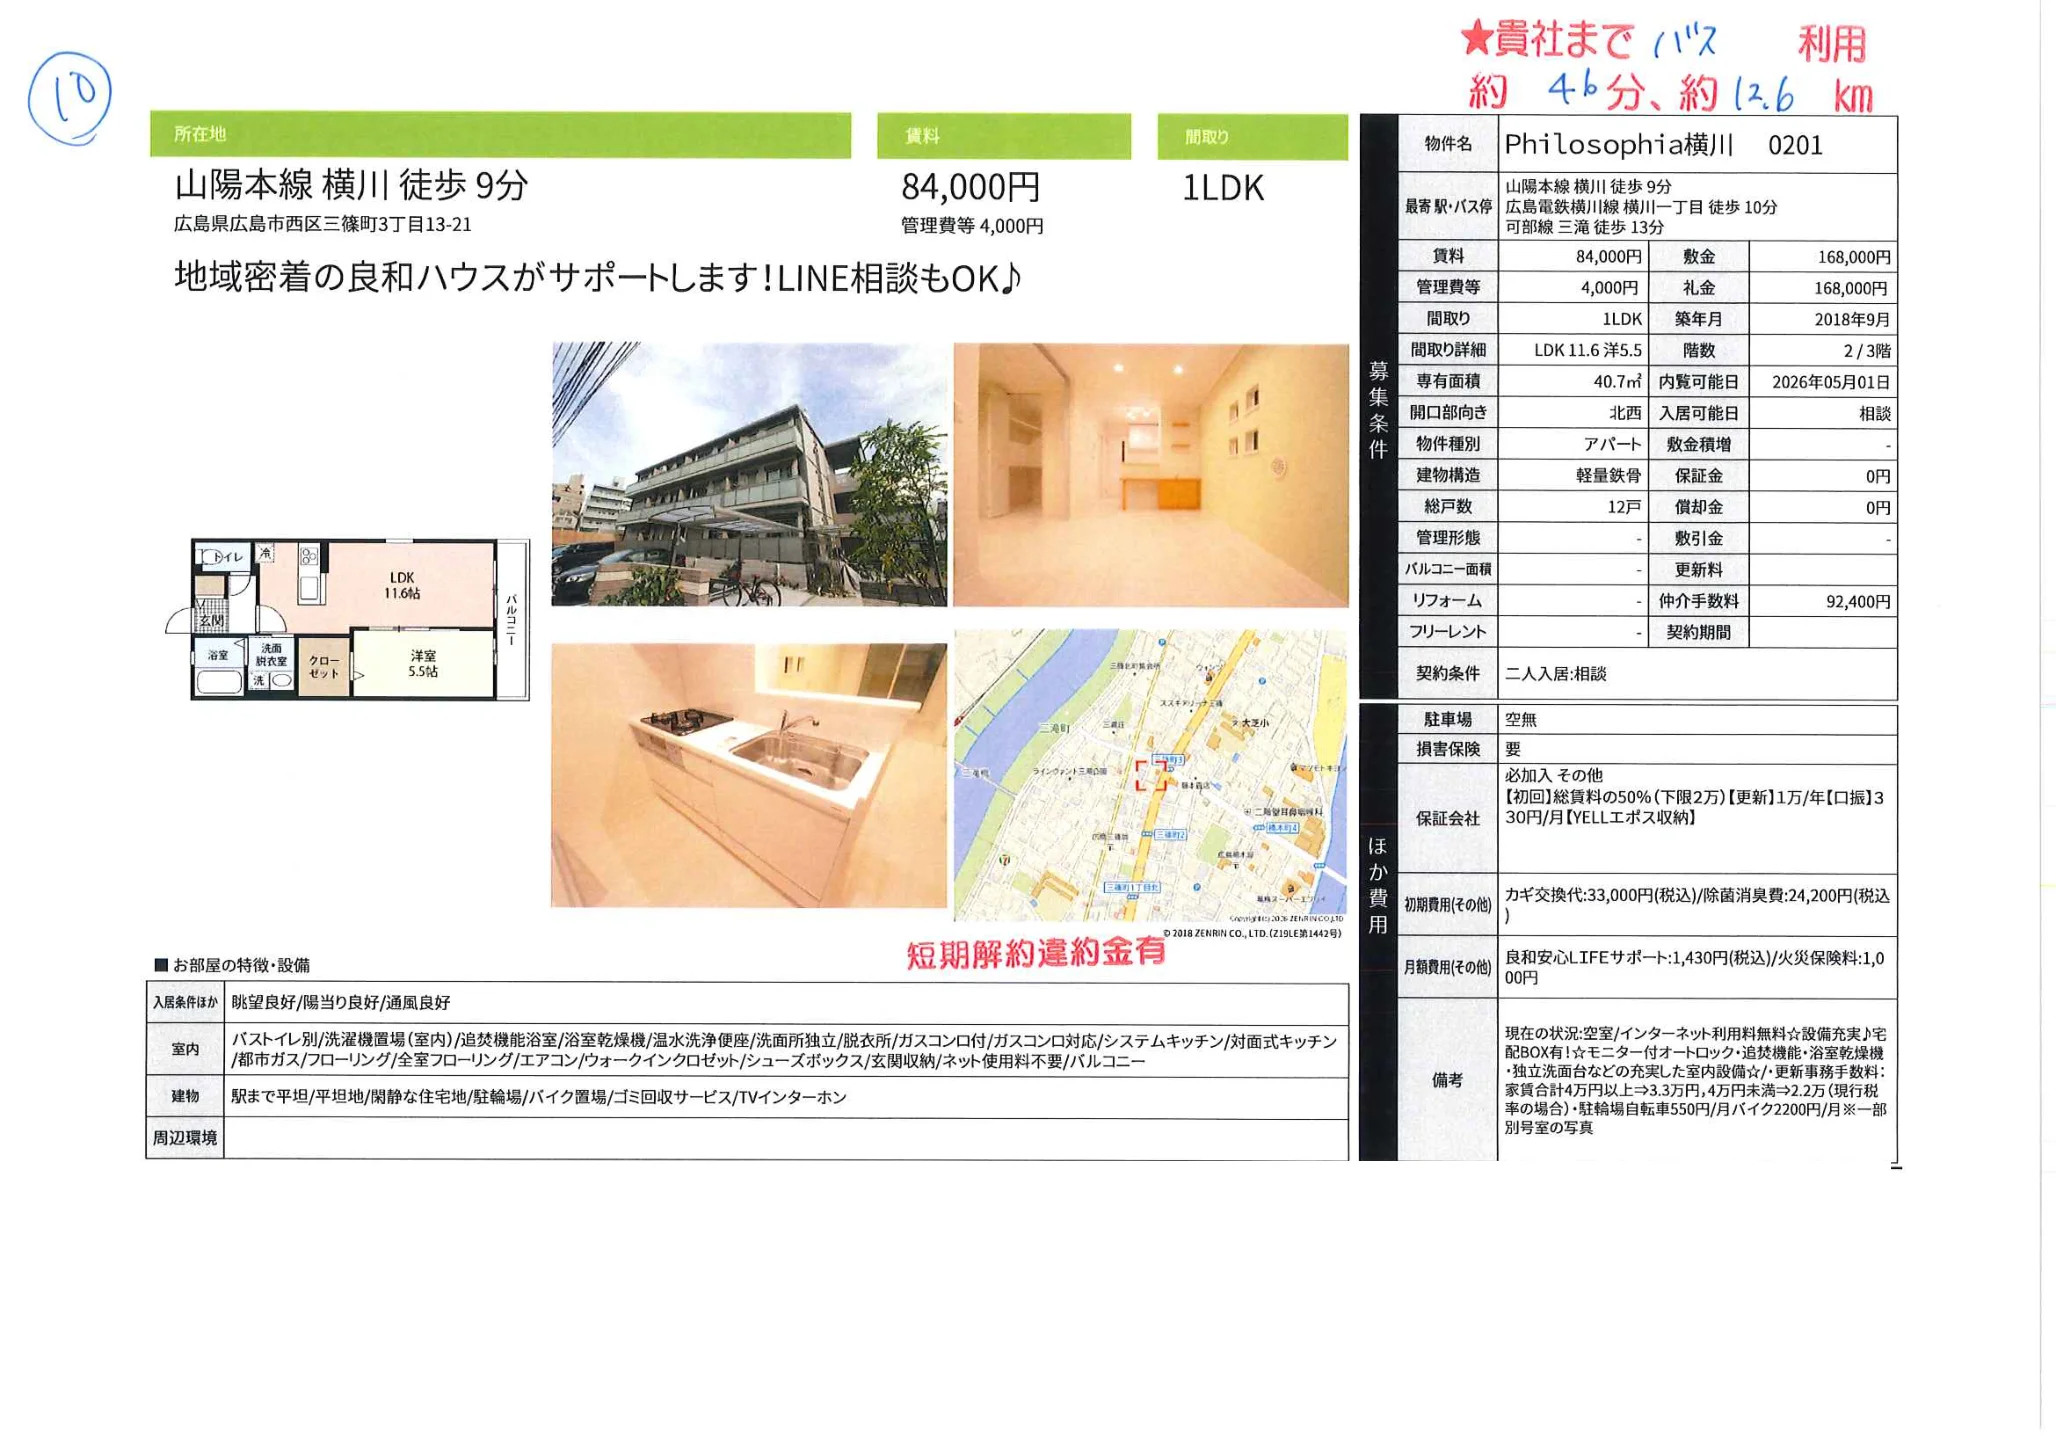The height and width of the screenshot is (1454, 2056).
Task: Open the living room interior photo
Action: click(1150, 474)
